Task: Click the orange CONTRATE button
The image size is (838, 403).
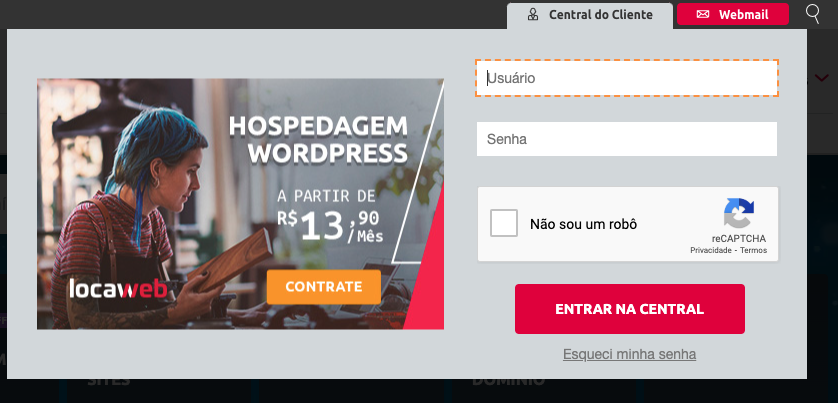Action: tap(324, 287)
